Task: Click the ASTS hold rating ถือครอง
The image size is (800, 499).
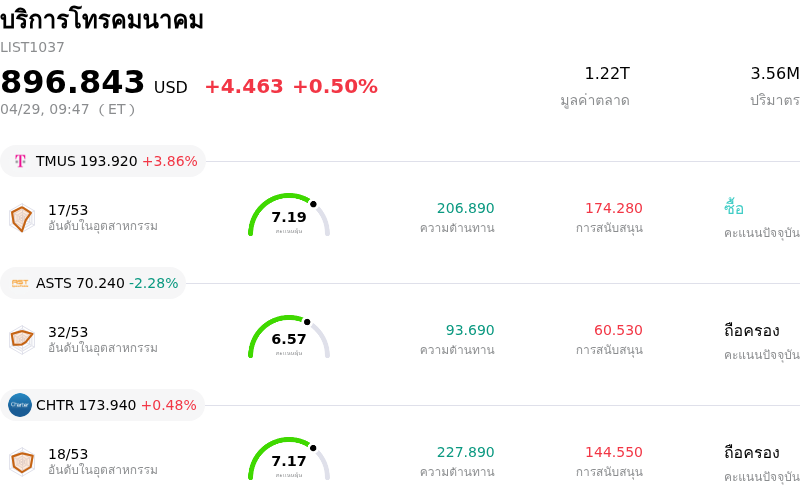Action: pos(751,330)
